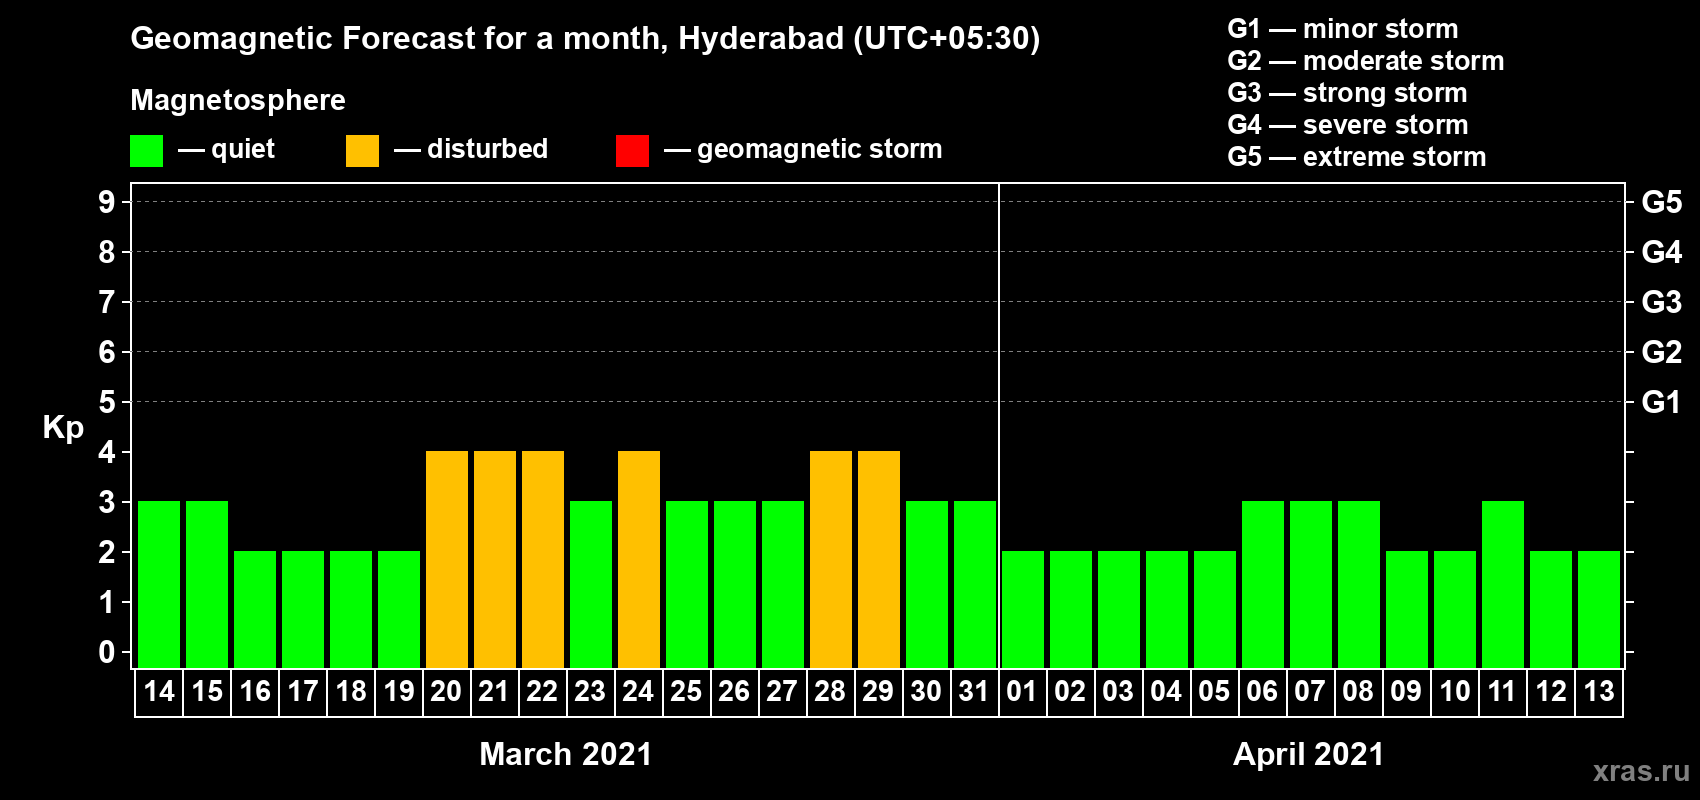Click date label 03 in April

(x=1118, y=691)
